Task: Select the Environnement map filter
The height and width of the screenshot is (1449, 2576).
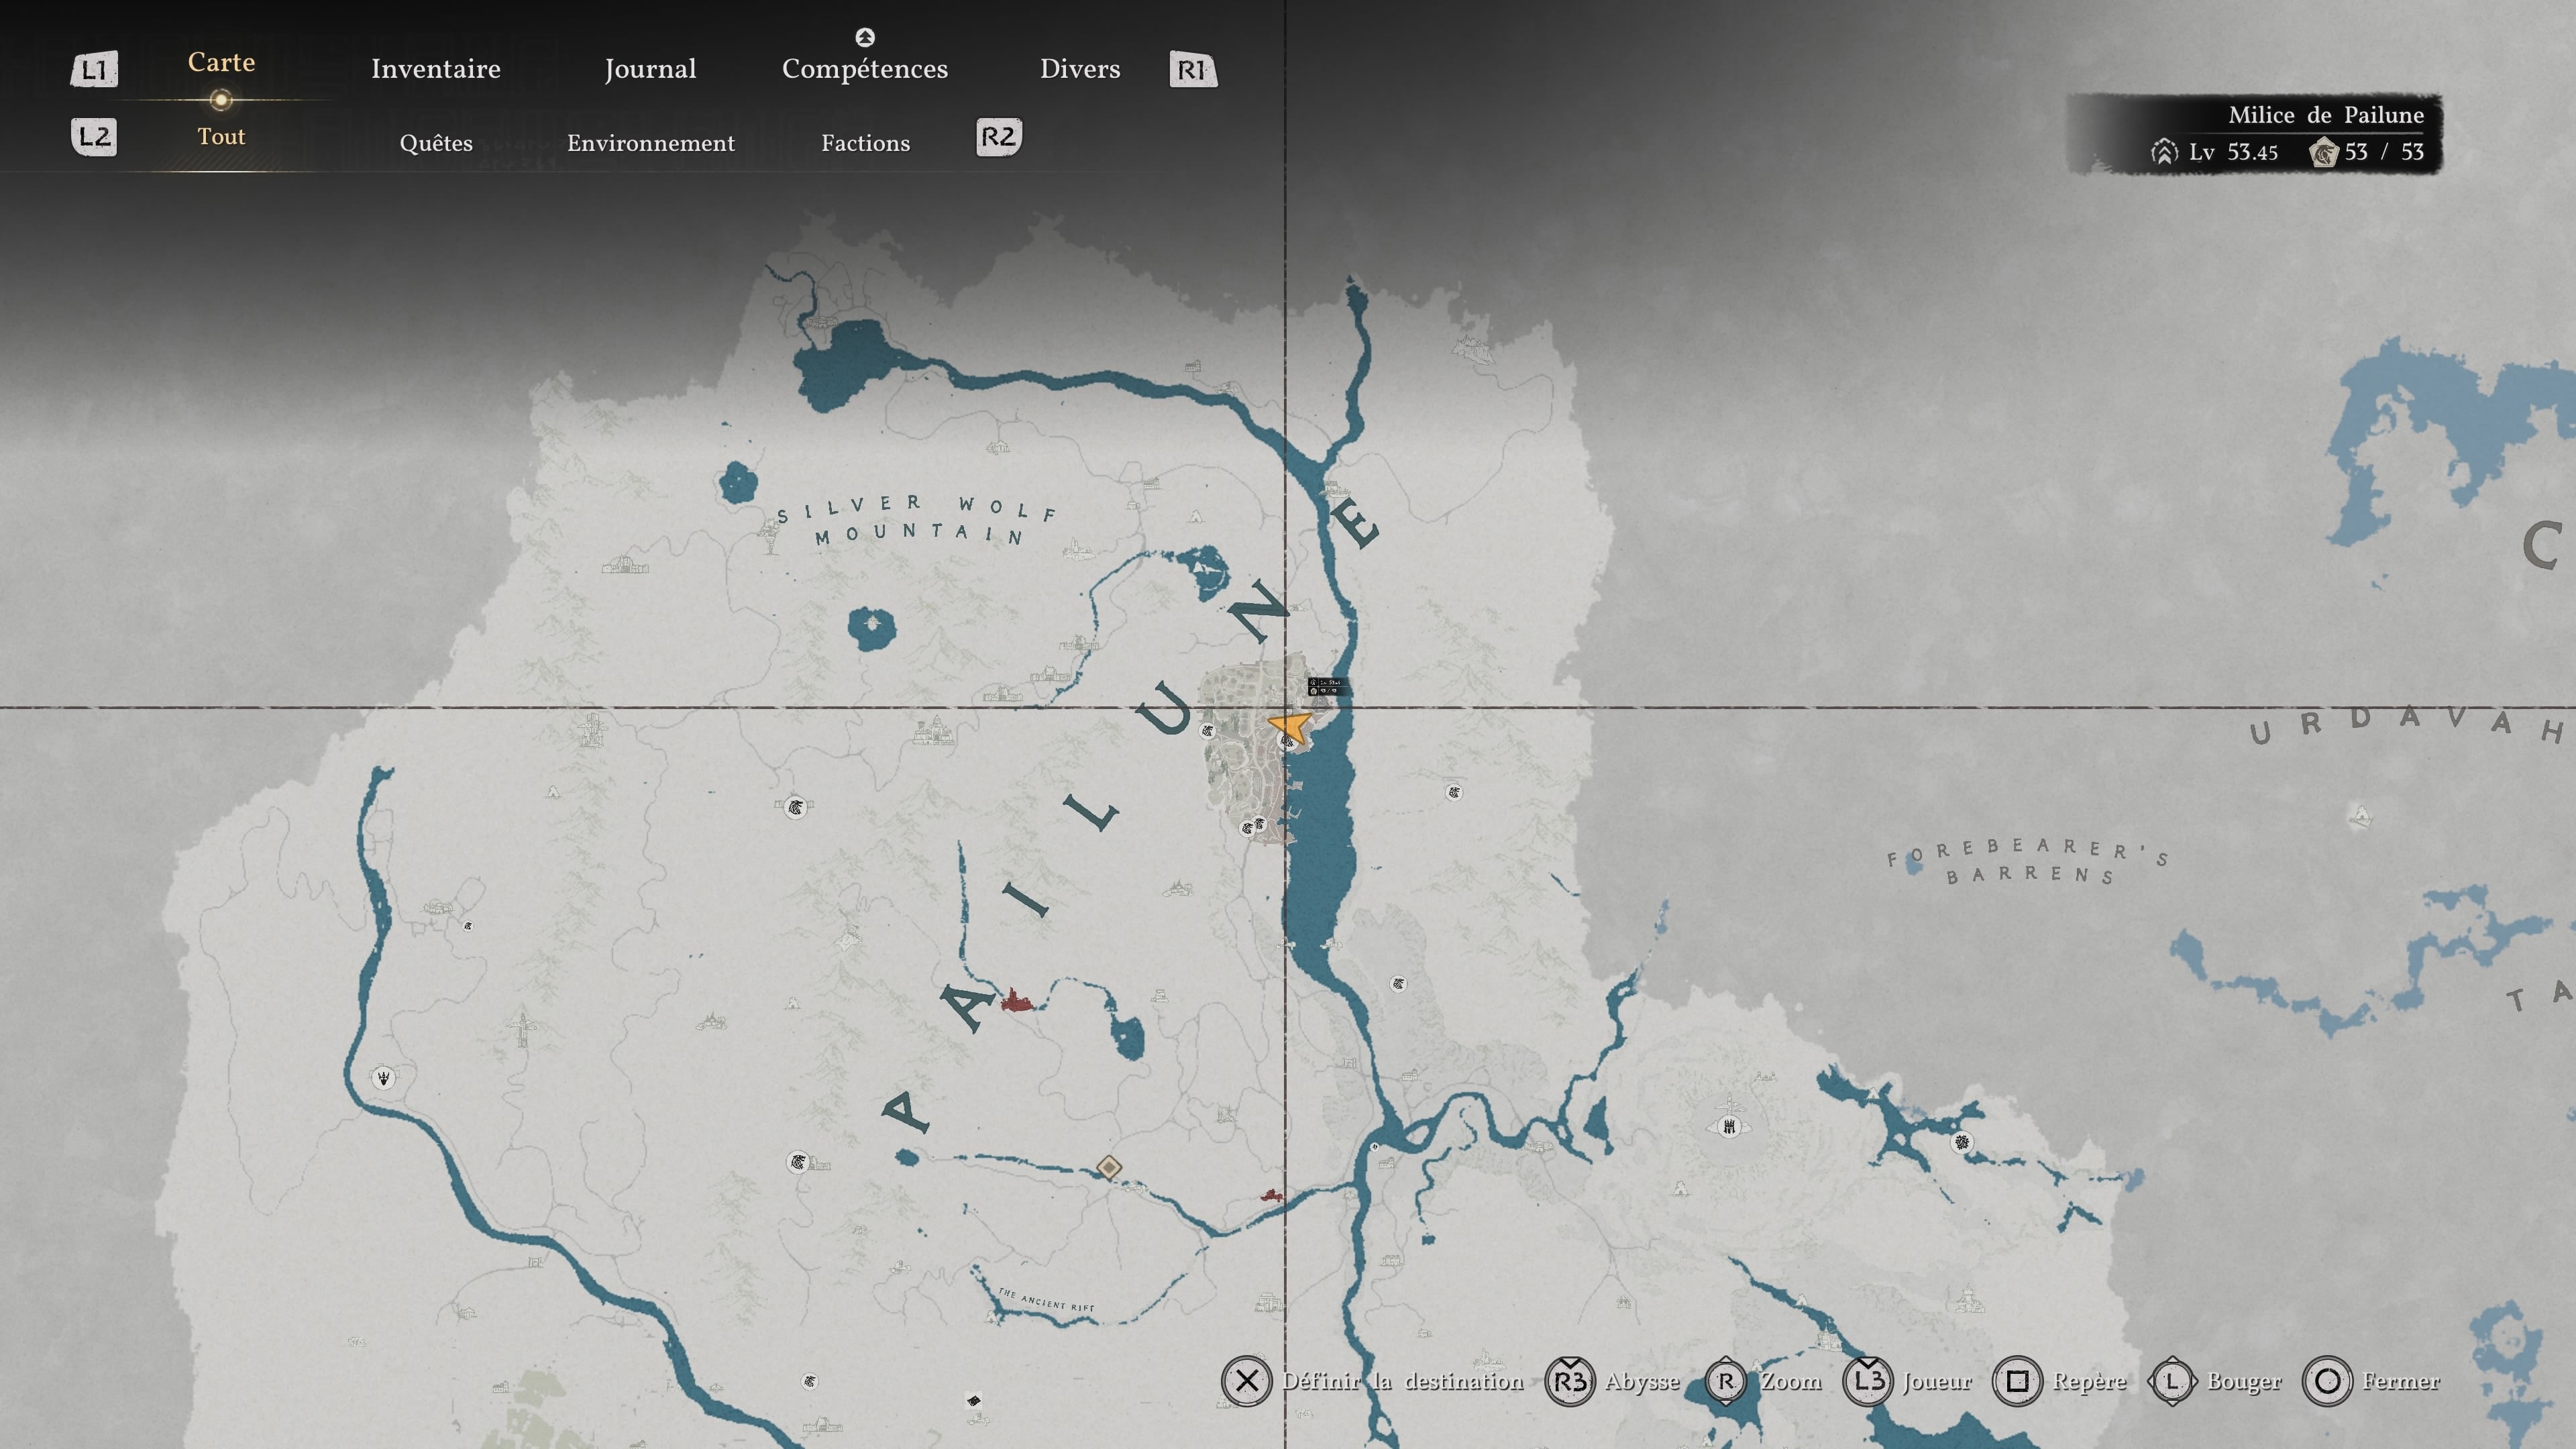Action: [651, 143]
